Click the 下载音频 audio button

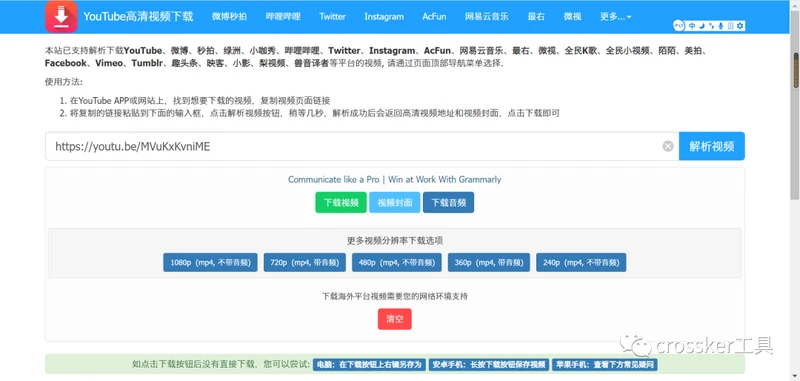coord(448,202)
